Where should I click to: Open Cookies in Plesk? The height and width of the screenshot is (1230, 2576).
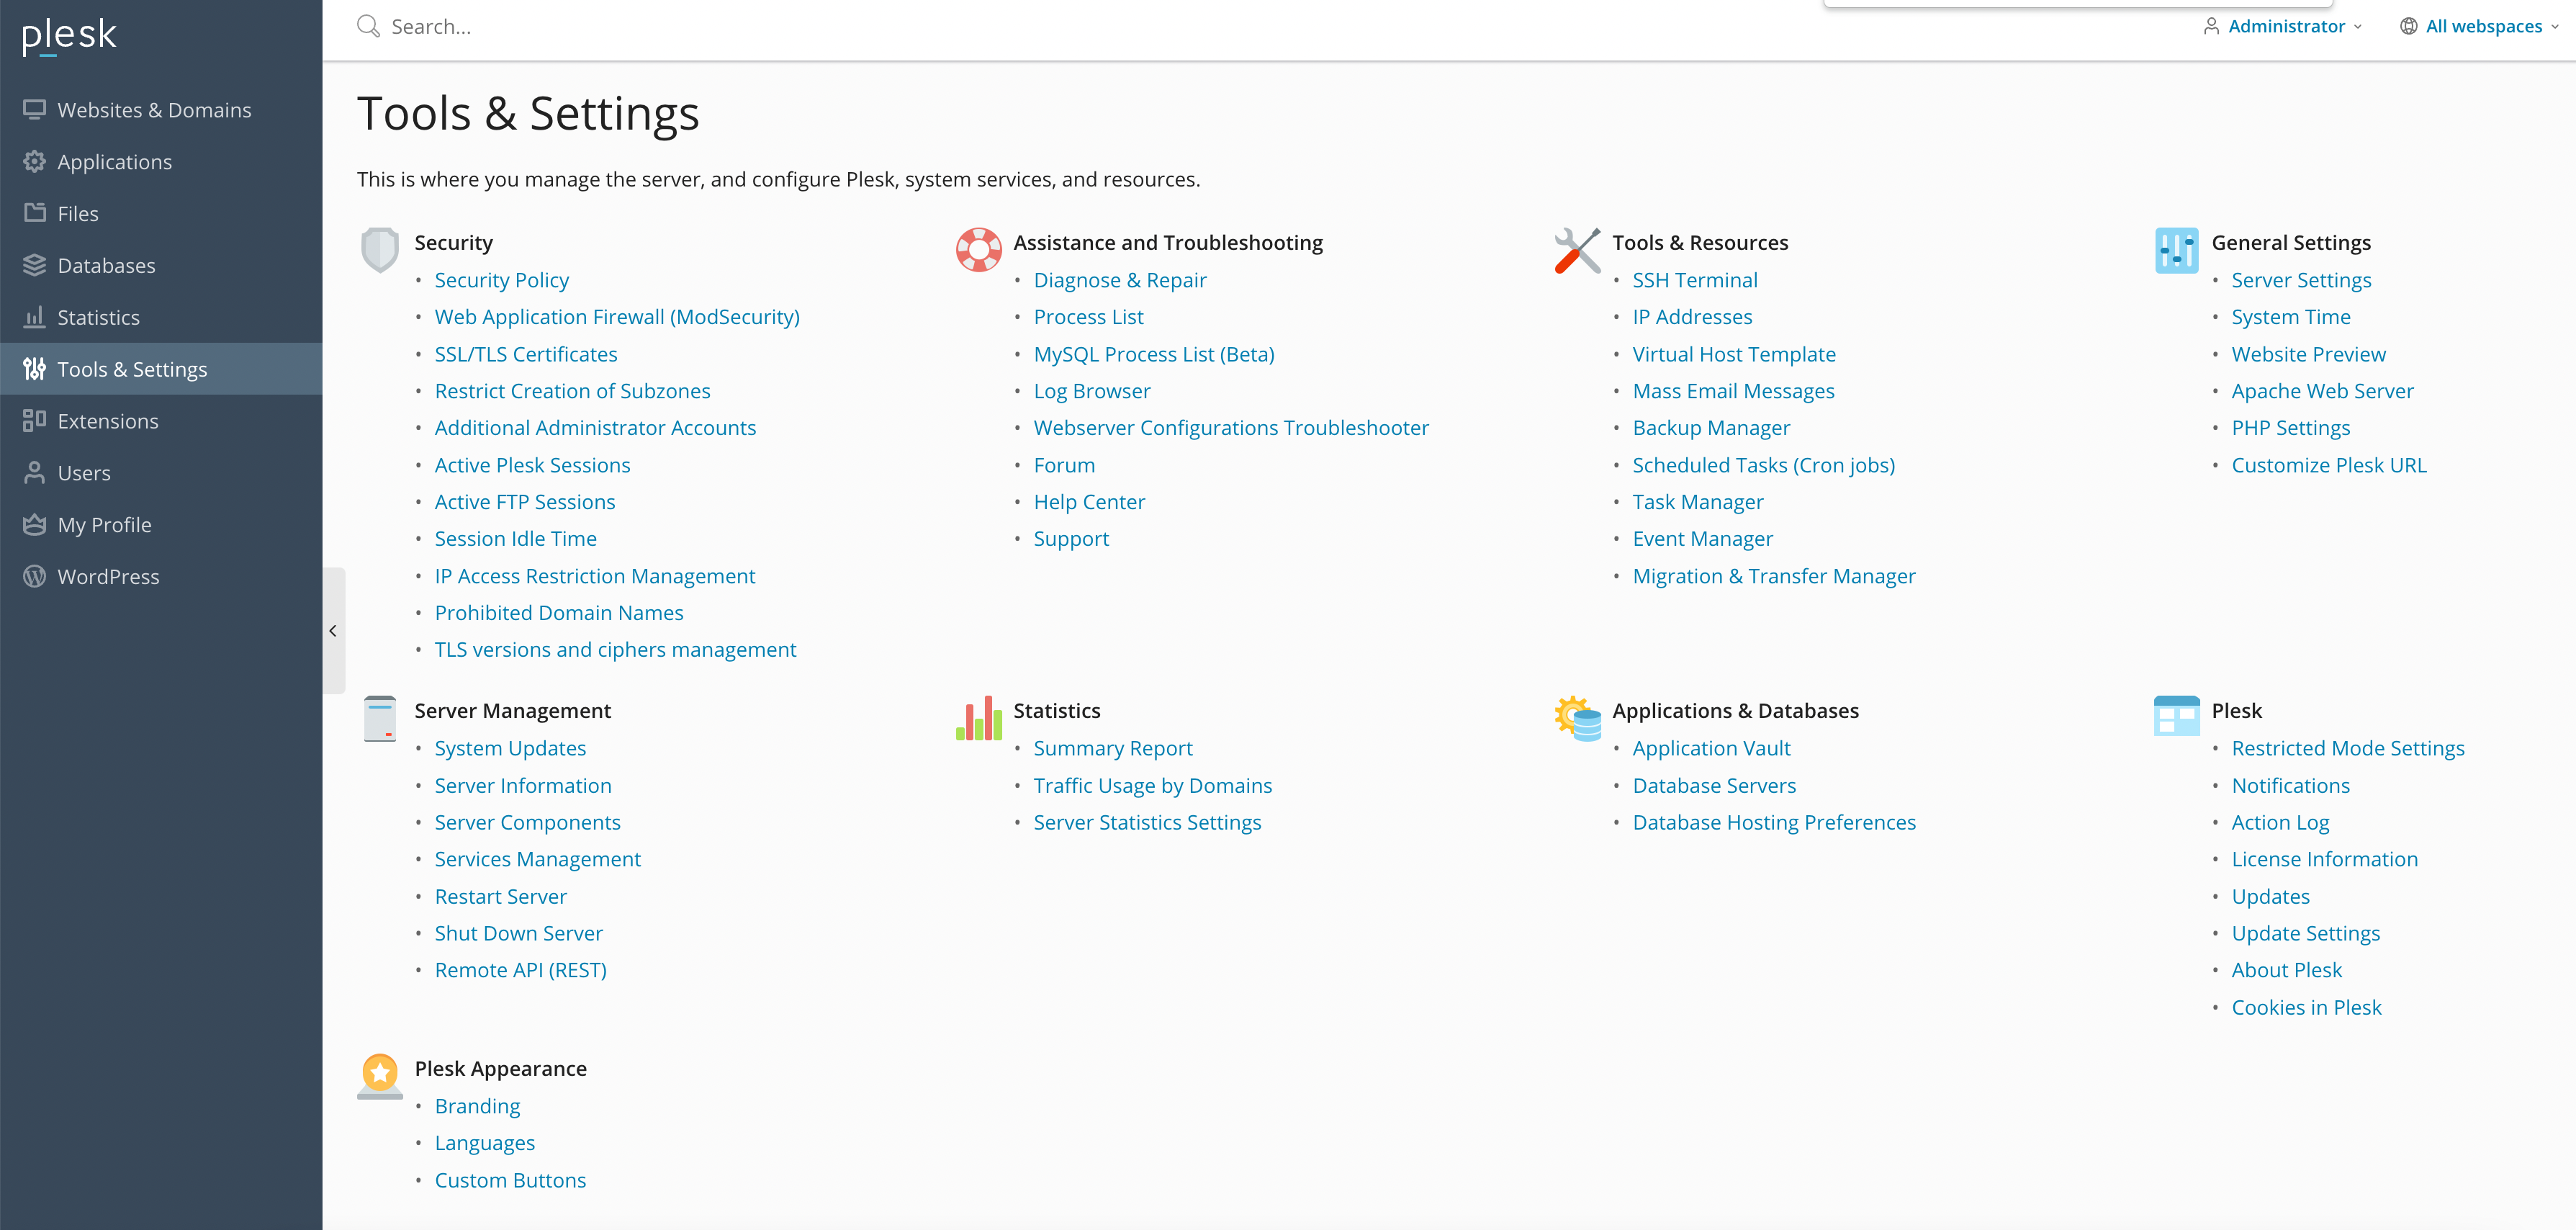[x=2306, y=1007]
